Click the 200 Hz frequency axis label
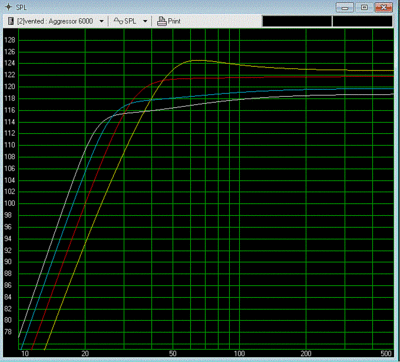The height and width of the screenshot is (362, 400). (306, 354)
